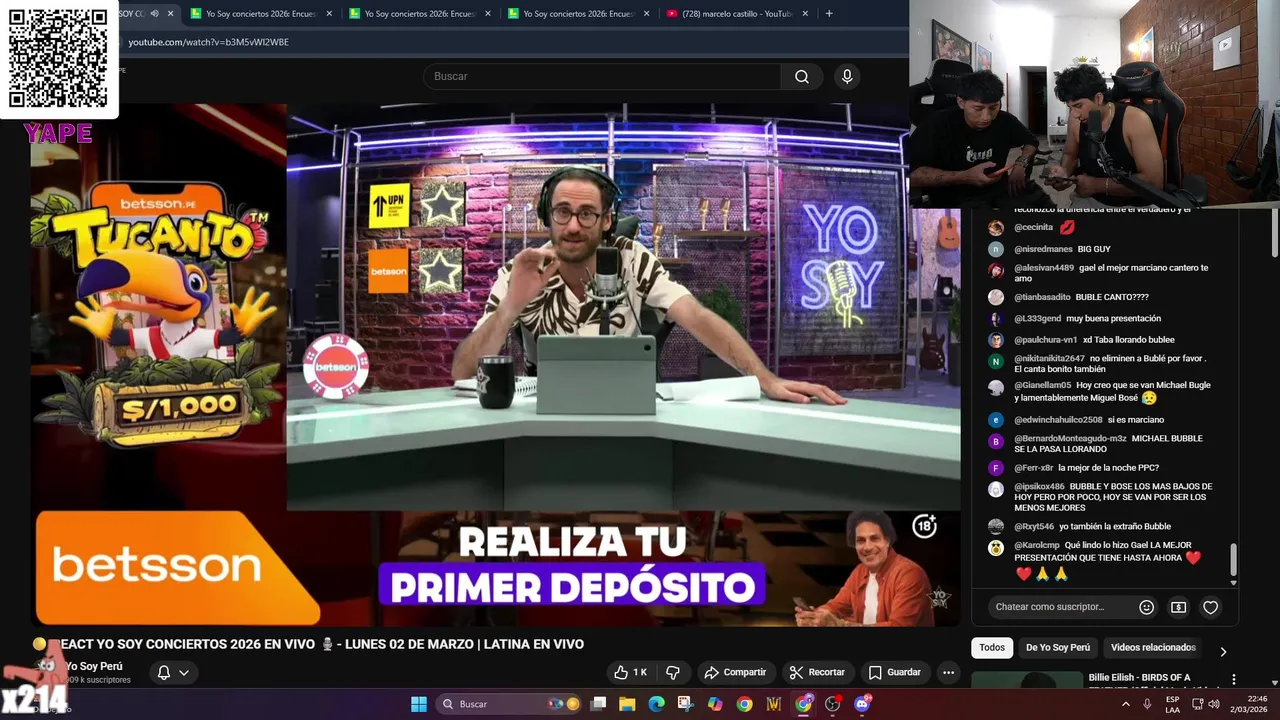This screenshot has width=1280, height=720.
Task: Dislike the video with thumbs-down
Action: [673, 672]
